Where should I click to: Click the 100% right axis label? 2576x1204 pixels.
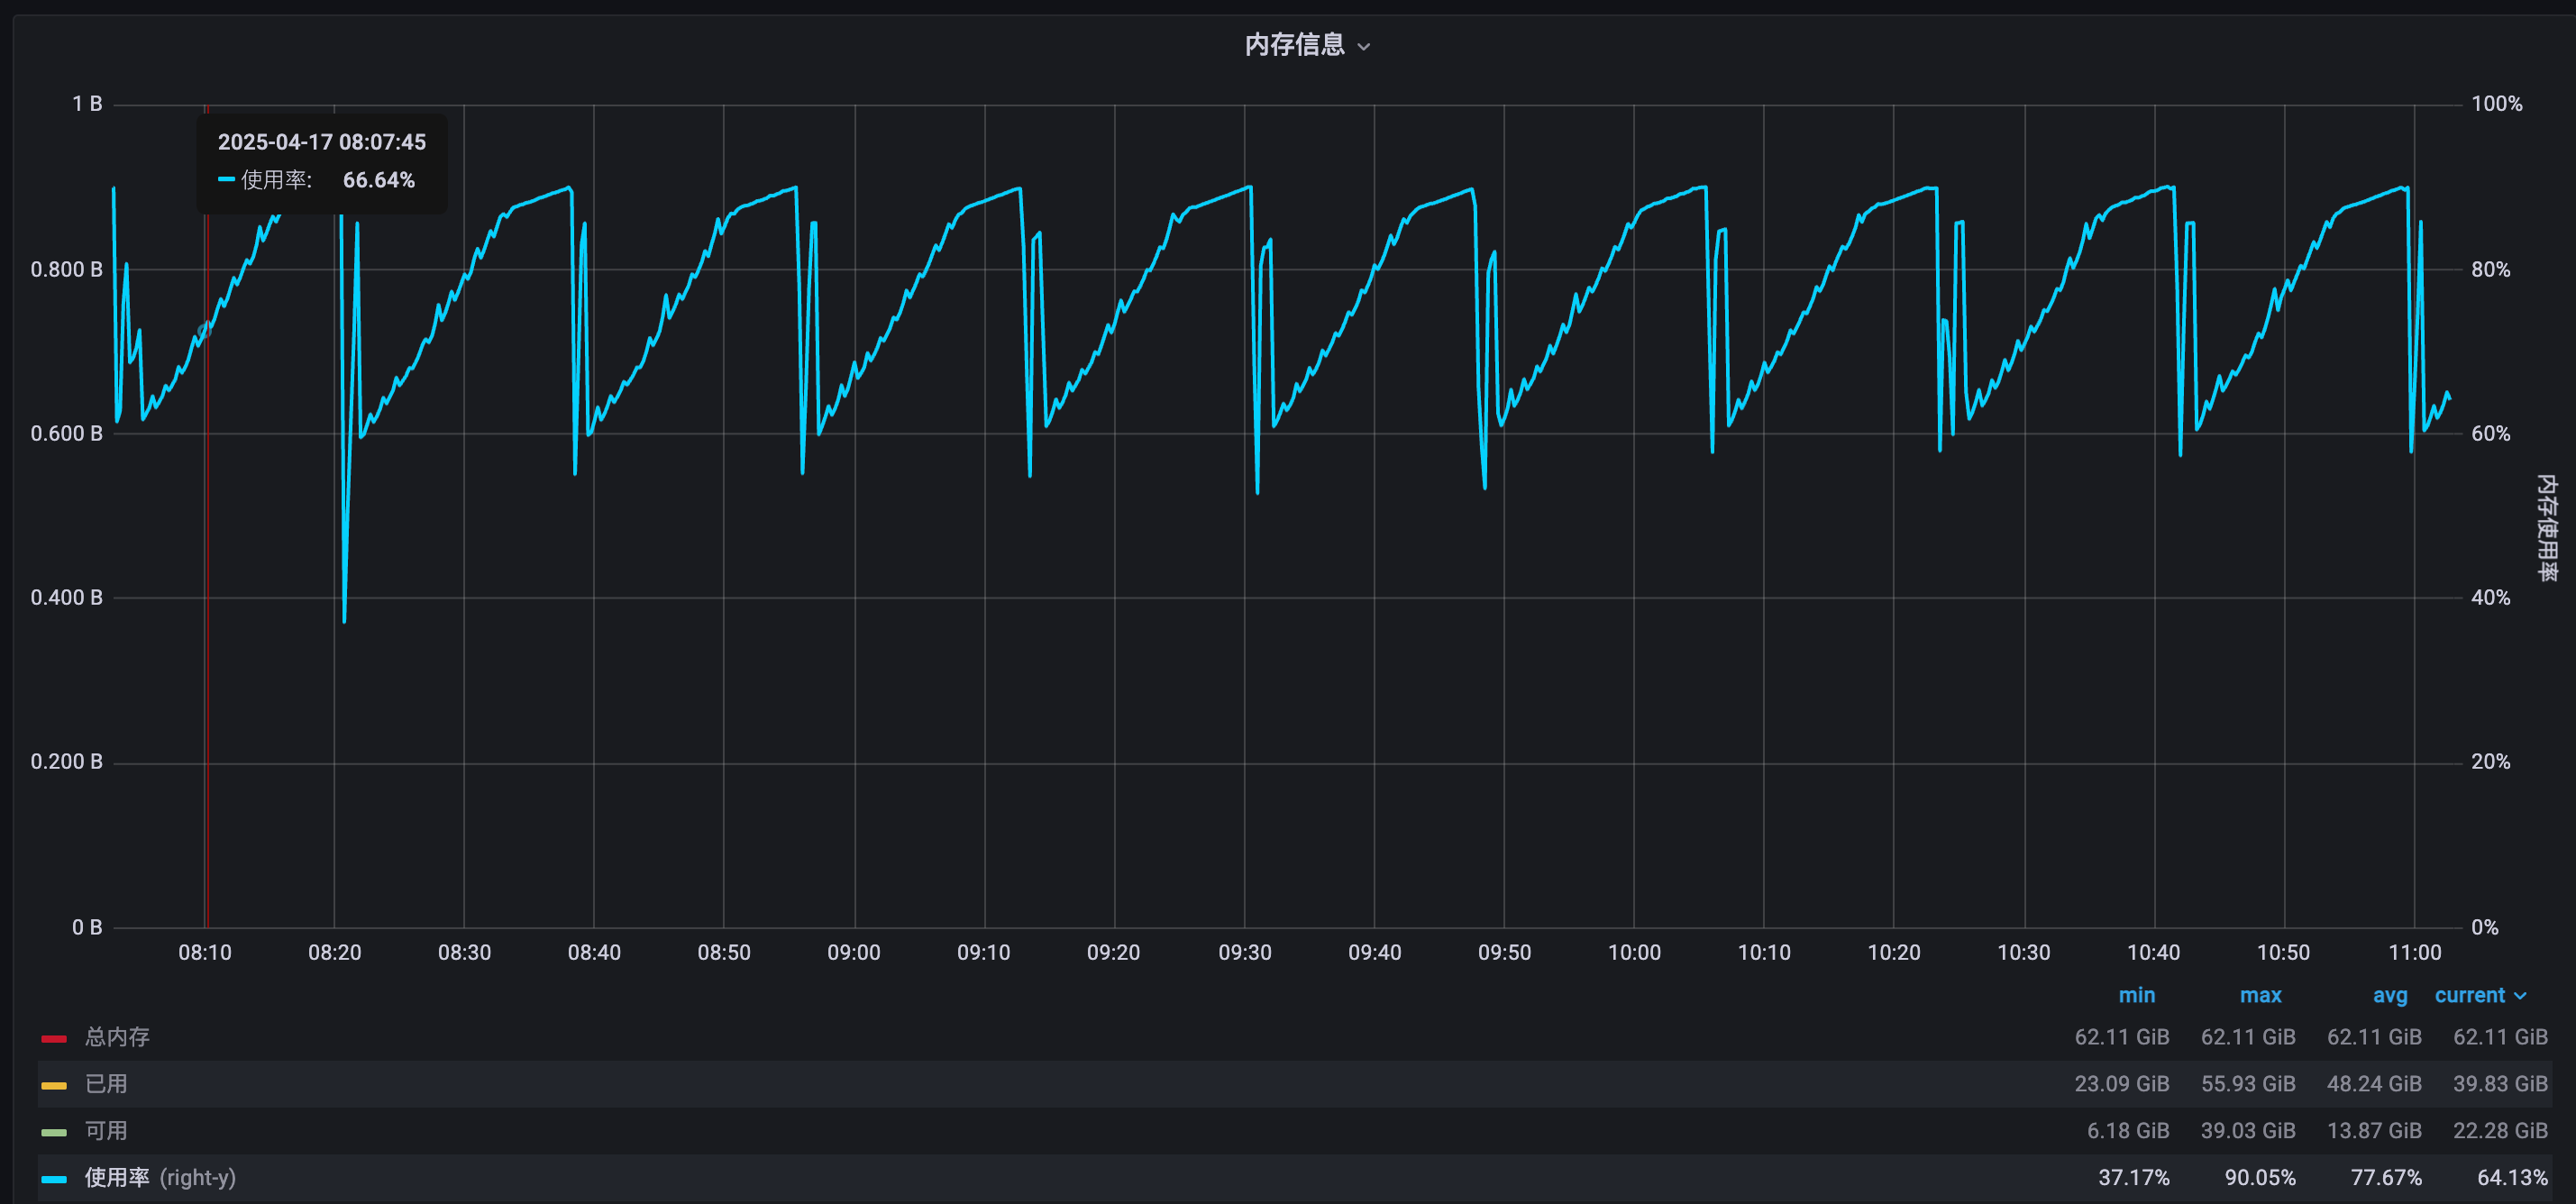[x=2496, y=104]
